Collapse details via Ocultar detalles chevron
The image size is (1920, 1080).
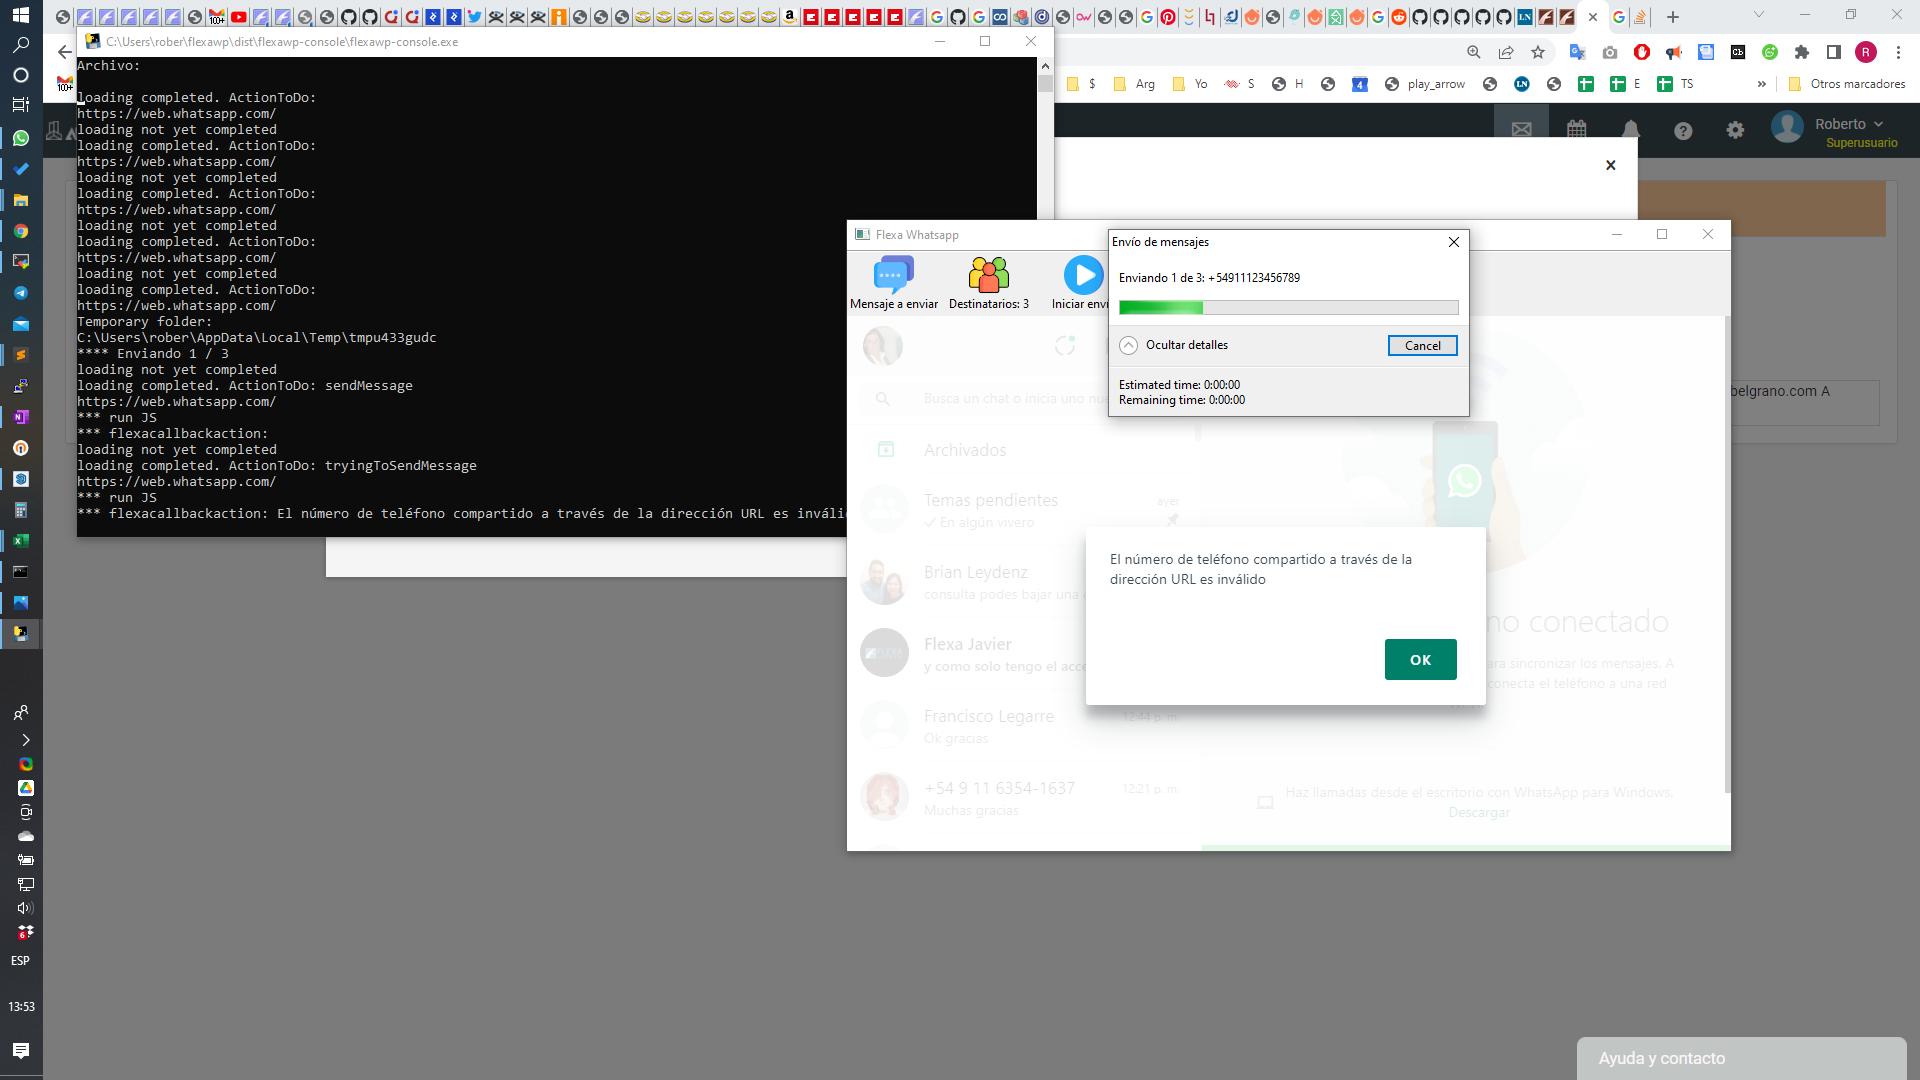(x=1128, y=345)
